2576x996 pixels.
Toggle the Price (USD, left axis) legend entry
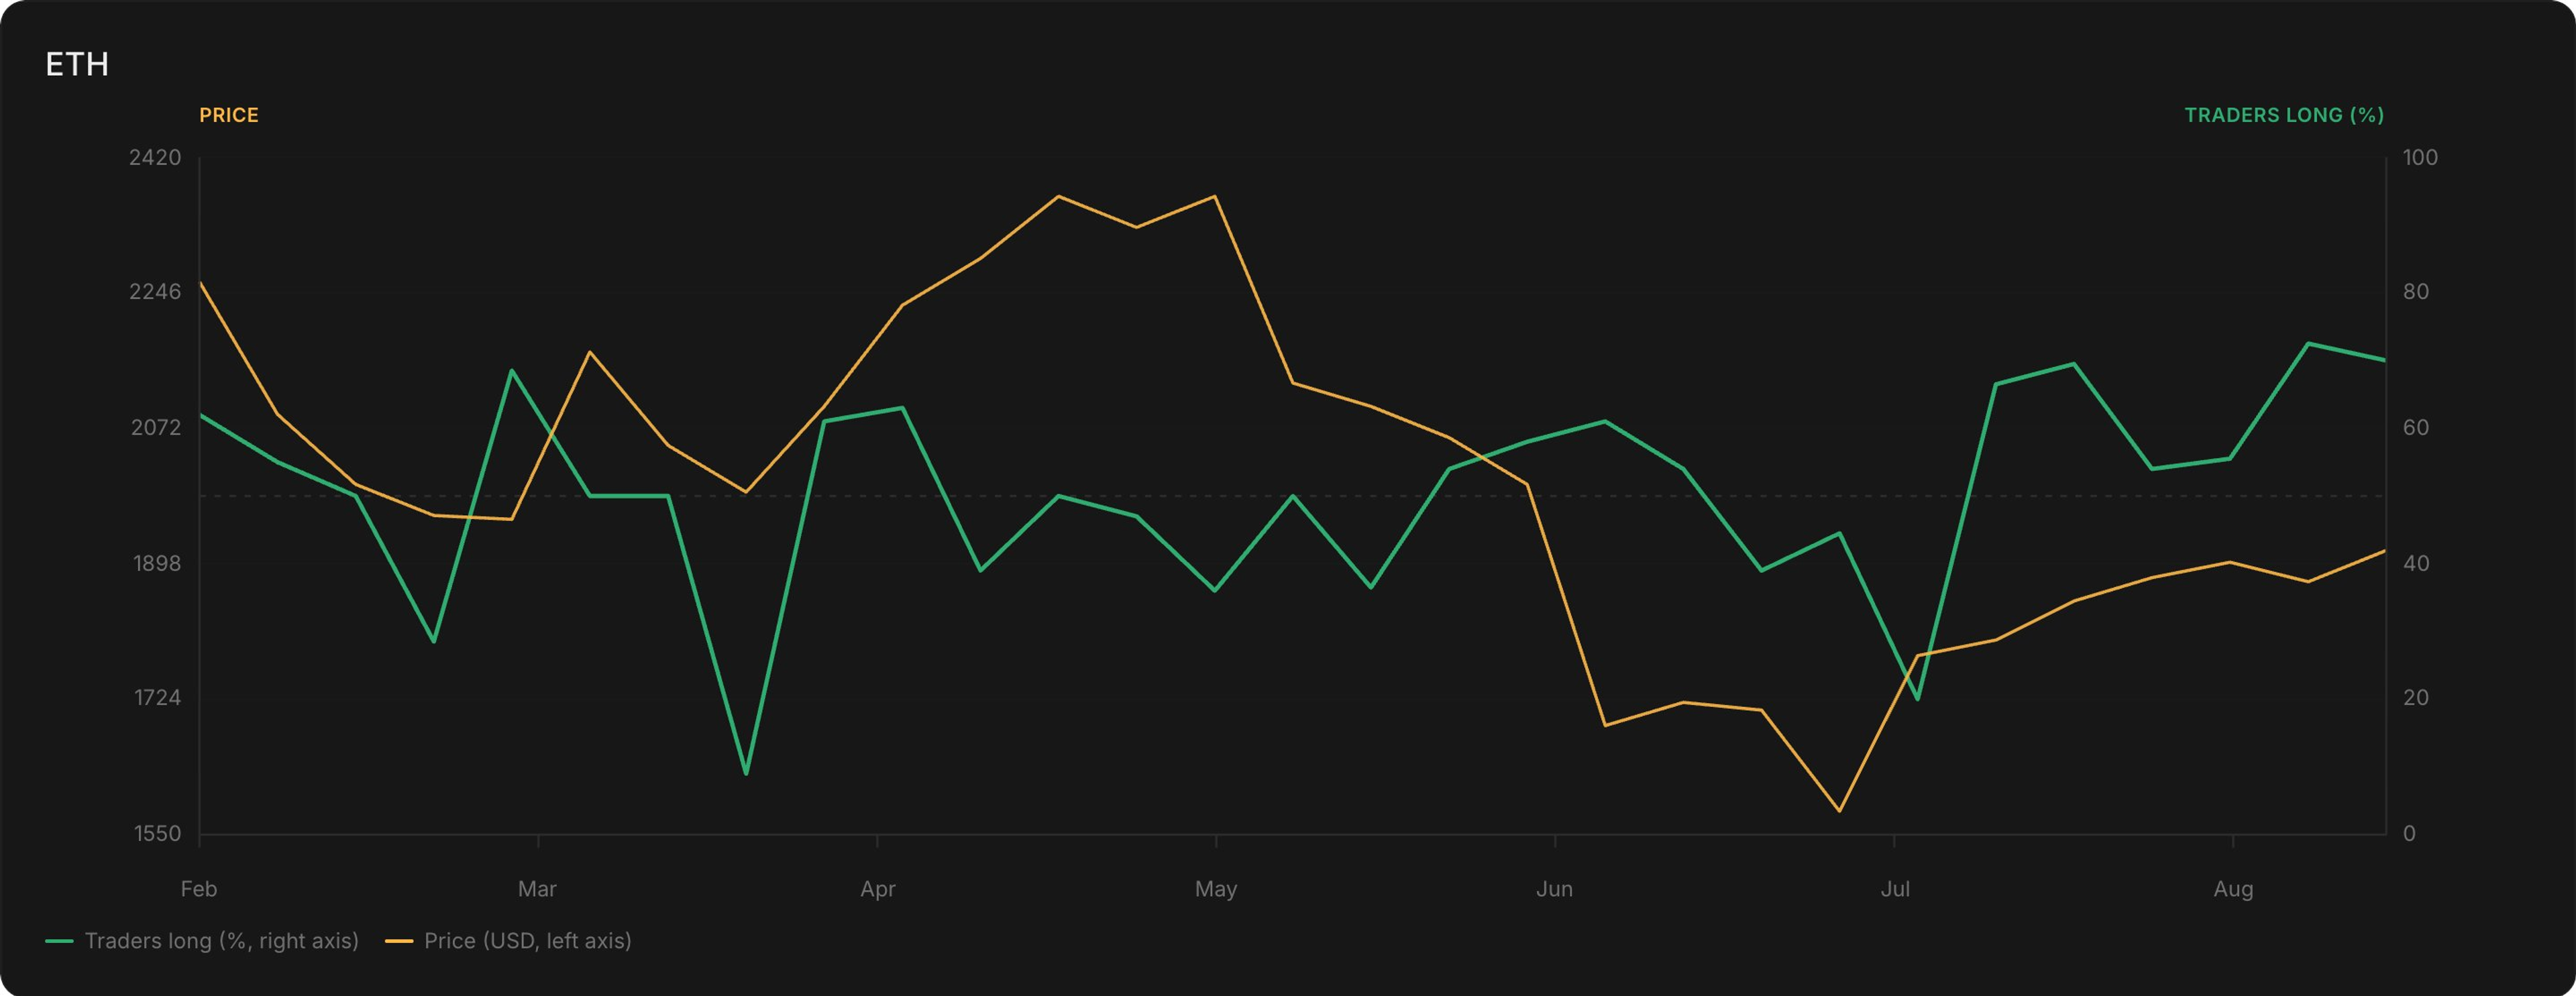(x=508, y=941)
